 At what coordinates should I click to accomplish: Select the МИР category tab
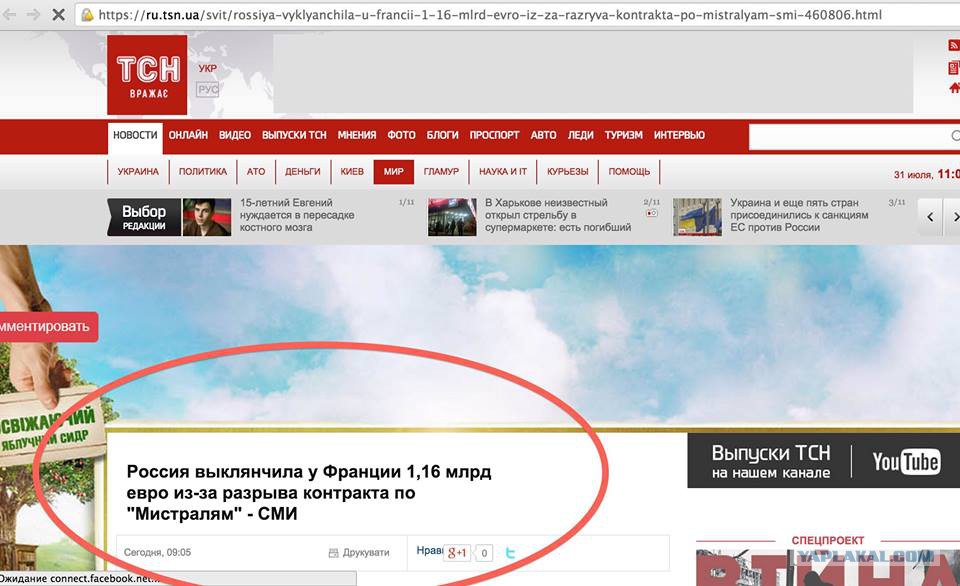tap(393, 171)
